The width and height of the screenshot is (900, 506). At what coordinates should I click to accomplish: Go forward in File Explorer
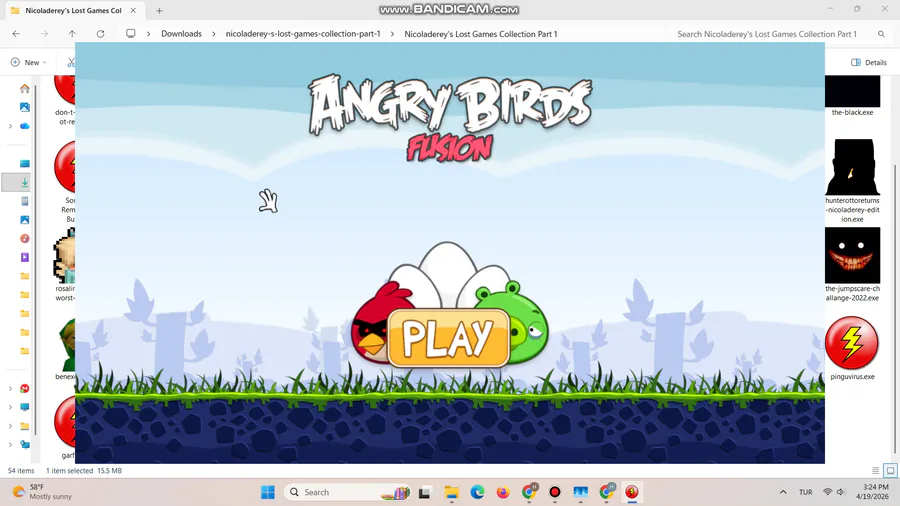point(44,34)
